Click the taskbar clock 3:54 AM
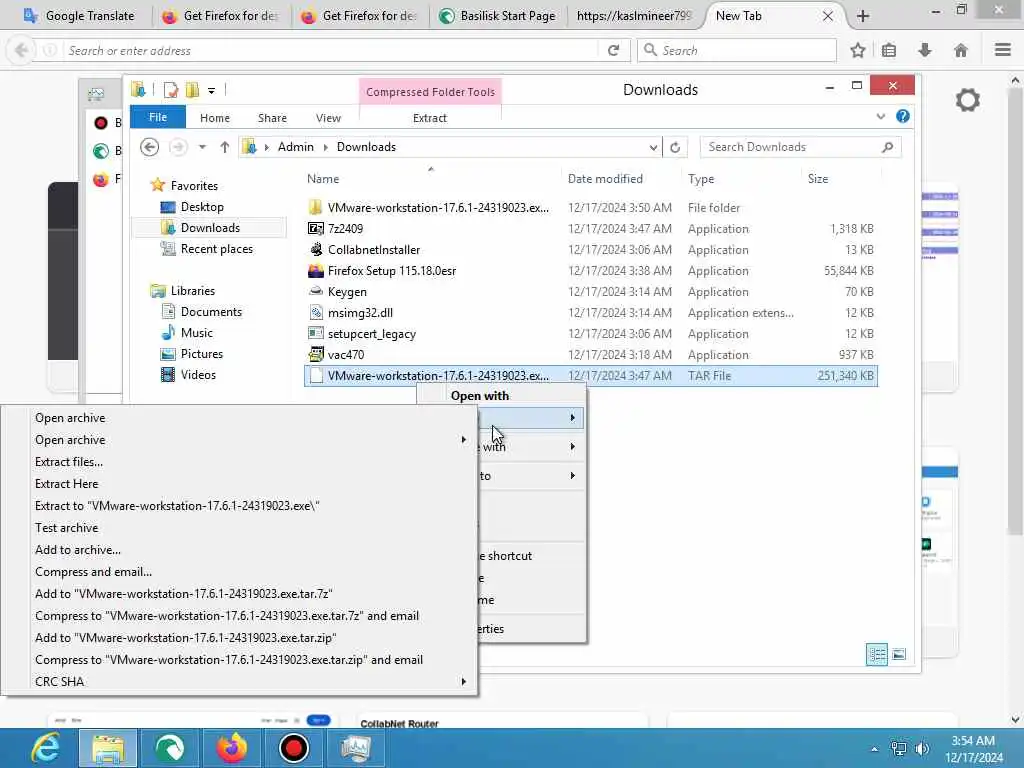Image resolution: width=1024 pixels, height=768 pixels. tap(972, 741)
